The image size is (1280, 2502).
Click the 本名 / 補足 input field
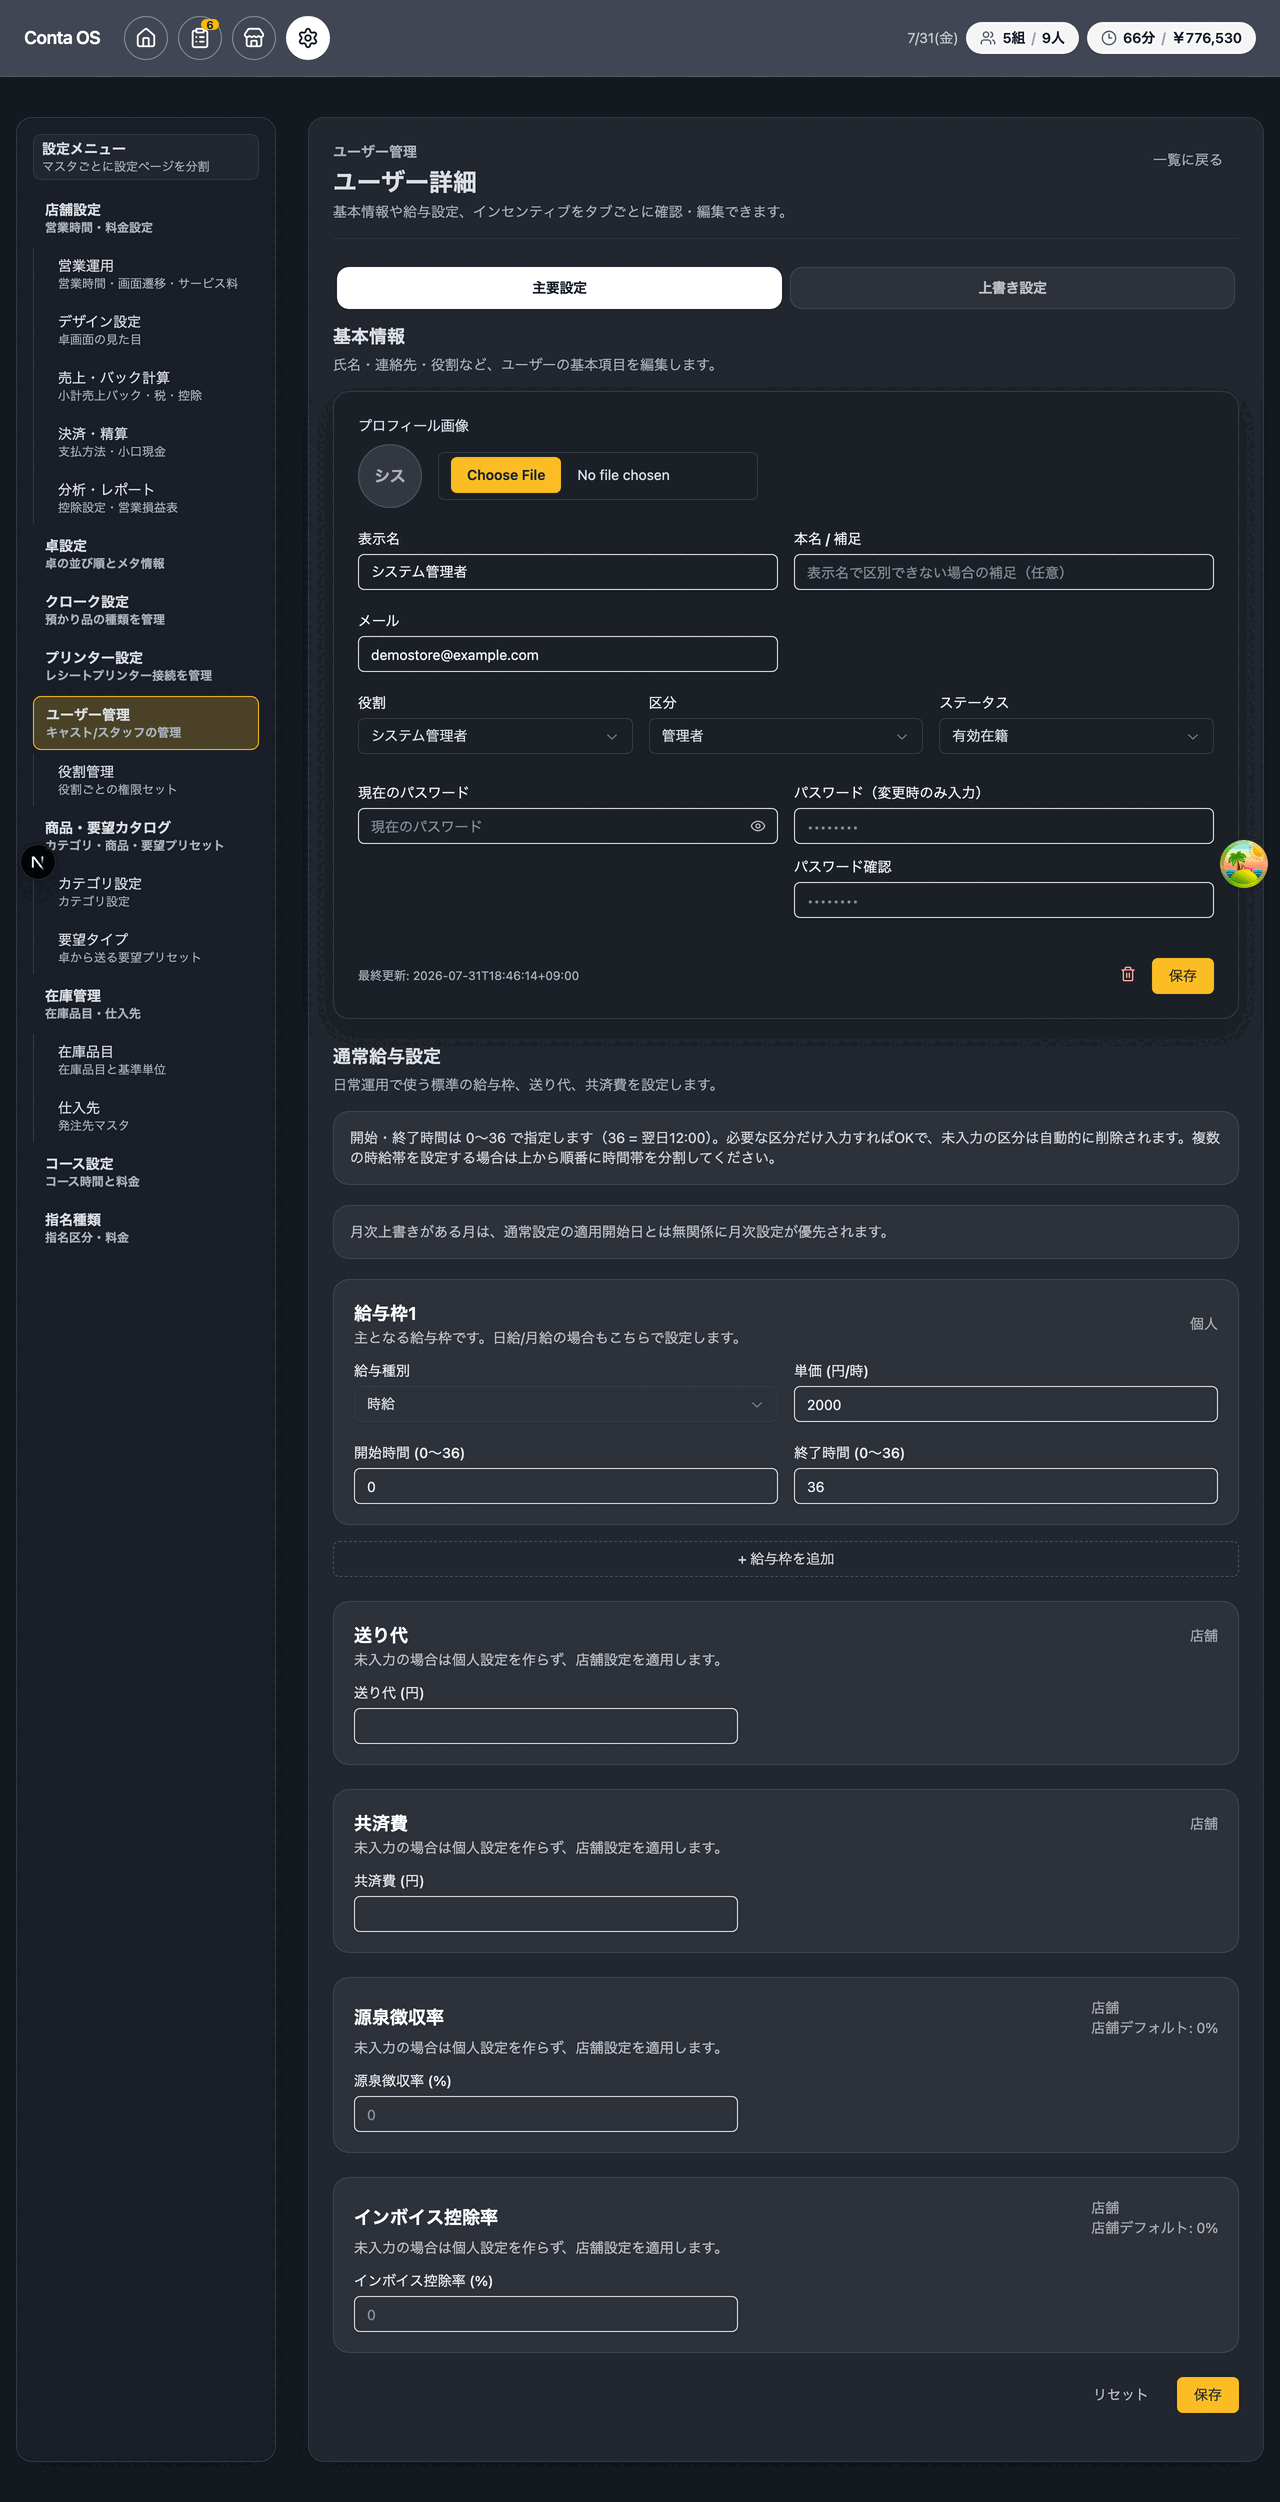coord(1004,572)
